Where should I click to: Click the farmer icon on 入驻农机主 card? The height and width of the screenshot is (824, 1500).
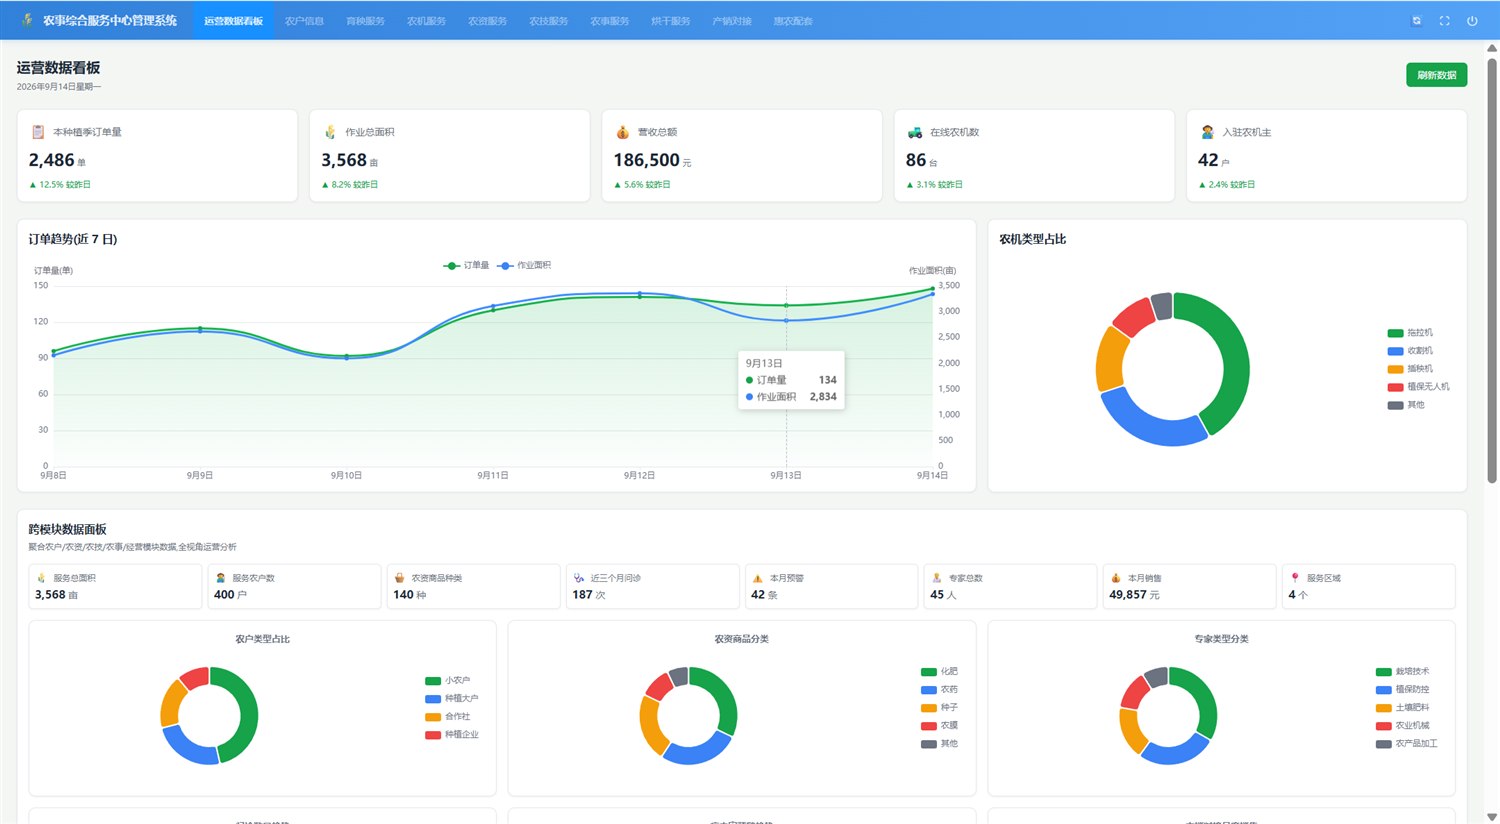1207,132
